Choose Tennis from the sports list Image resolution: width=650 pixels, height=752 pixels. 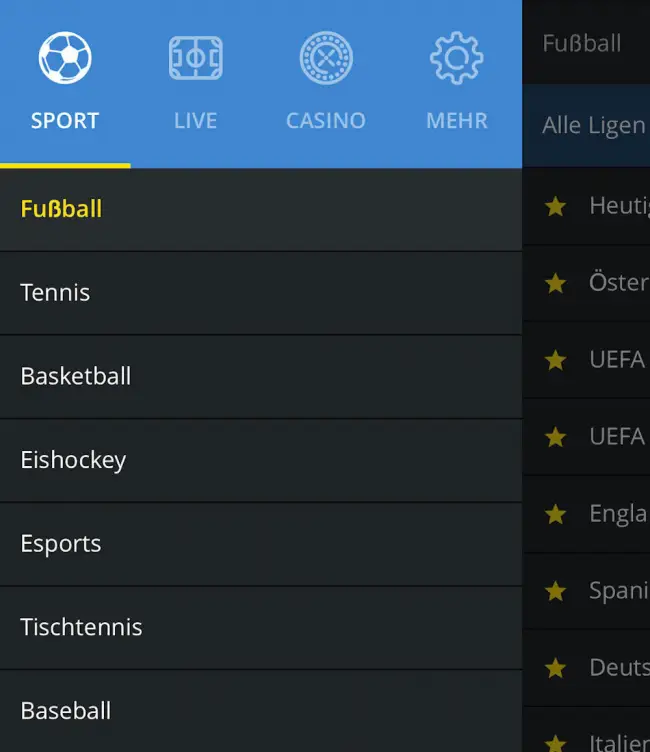pyautogui.click(x=261, y=293)
